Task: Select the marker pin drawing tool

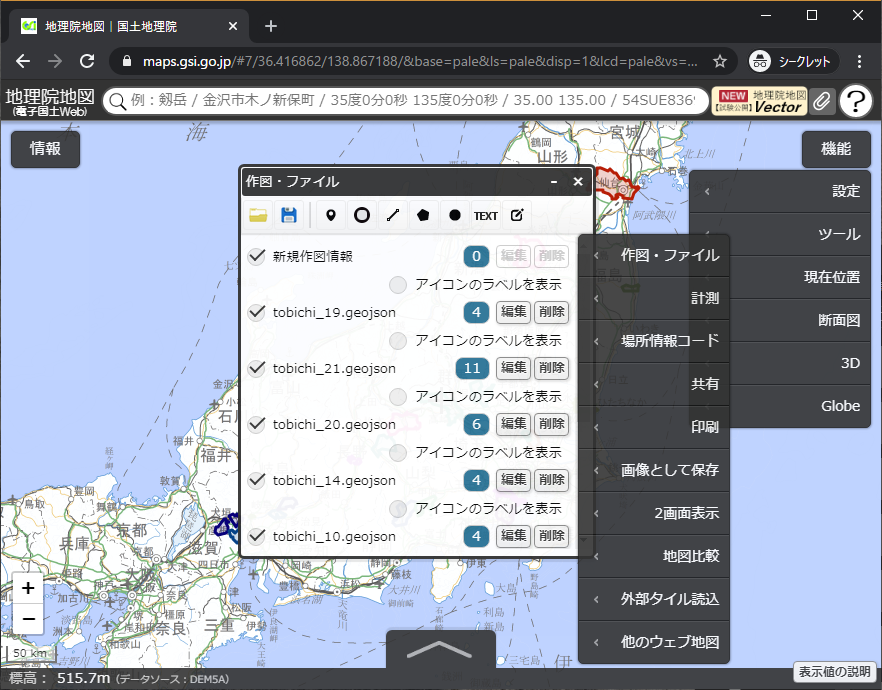Action: (331, 215)
